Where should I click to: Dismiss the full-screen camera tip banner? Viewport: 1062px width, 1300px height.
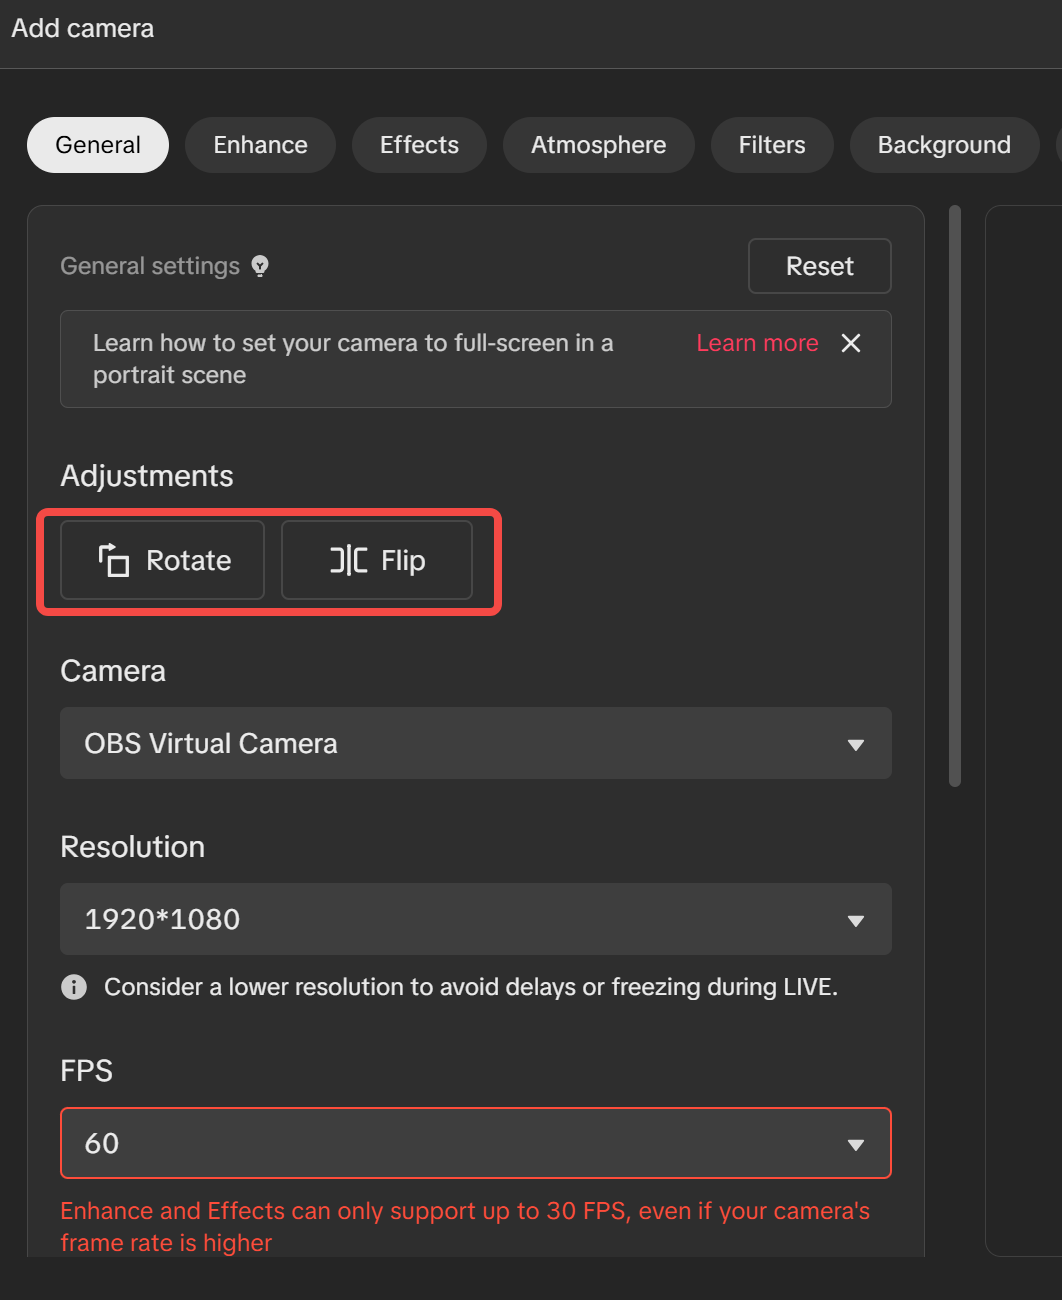(x=851, y=343)
